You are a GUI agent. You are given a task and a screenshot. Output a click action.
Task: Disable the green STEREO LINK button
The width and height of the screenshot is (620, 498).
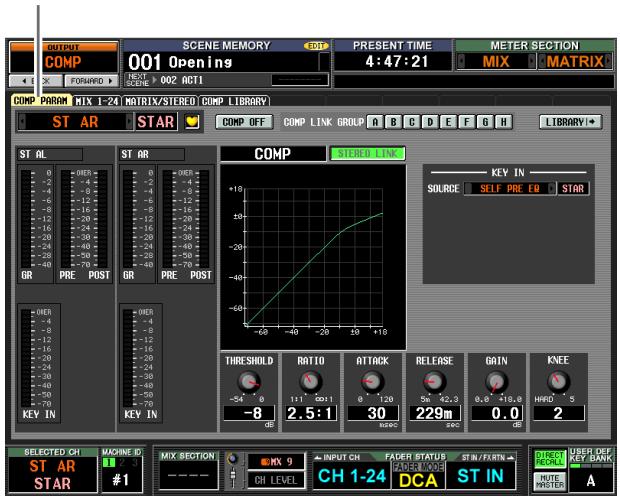click(x=367, y=153)
